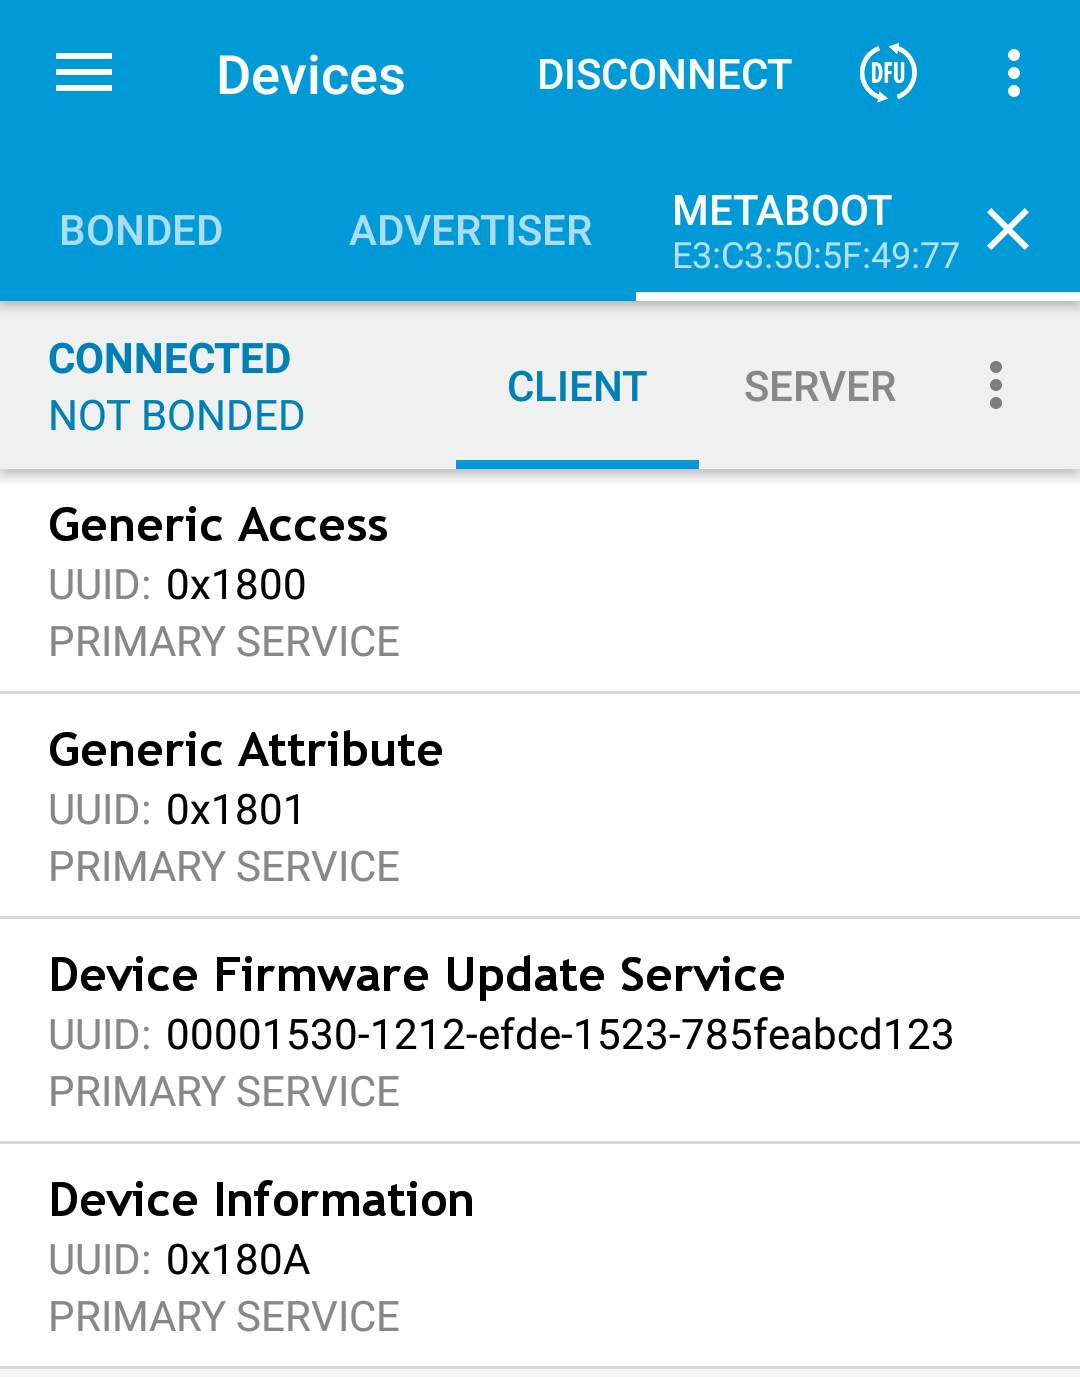Tap the UUID 0x1800 value
The width and height of the screenshot is (1080, 1377).
[x=236, y=585]
